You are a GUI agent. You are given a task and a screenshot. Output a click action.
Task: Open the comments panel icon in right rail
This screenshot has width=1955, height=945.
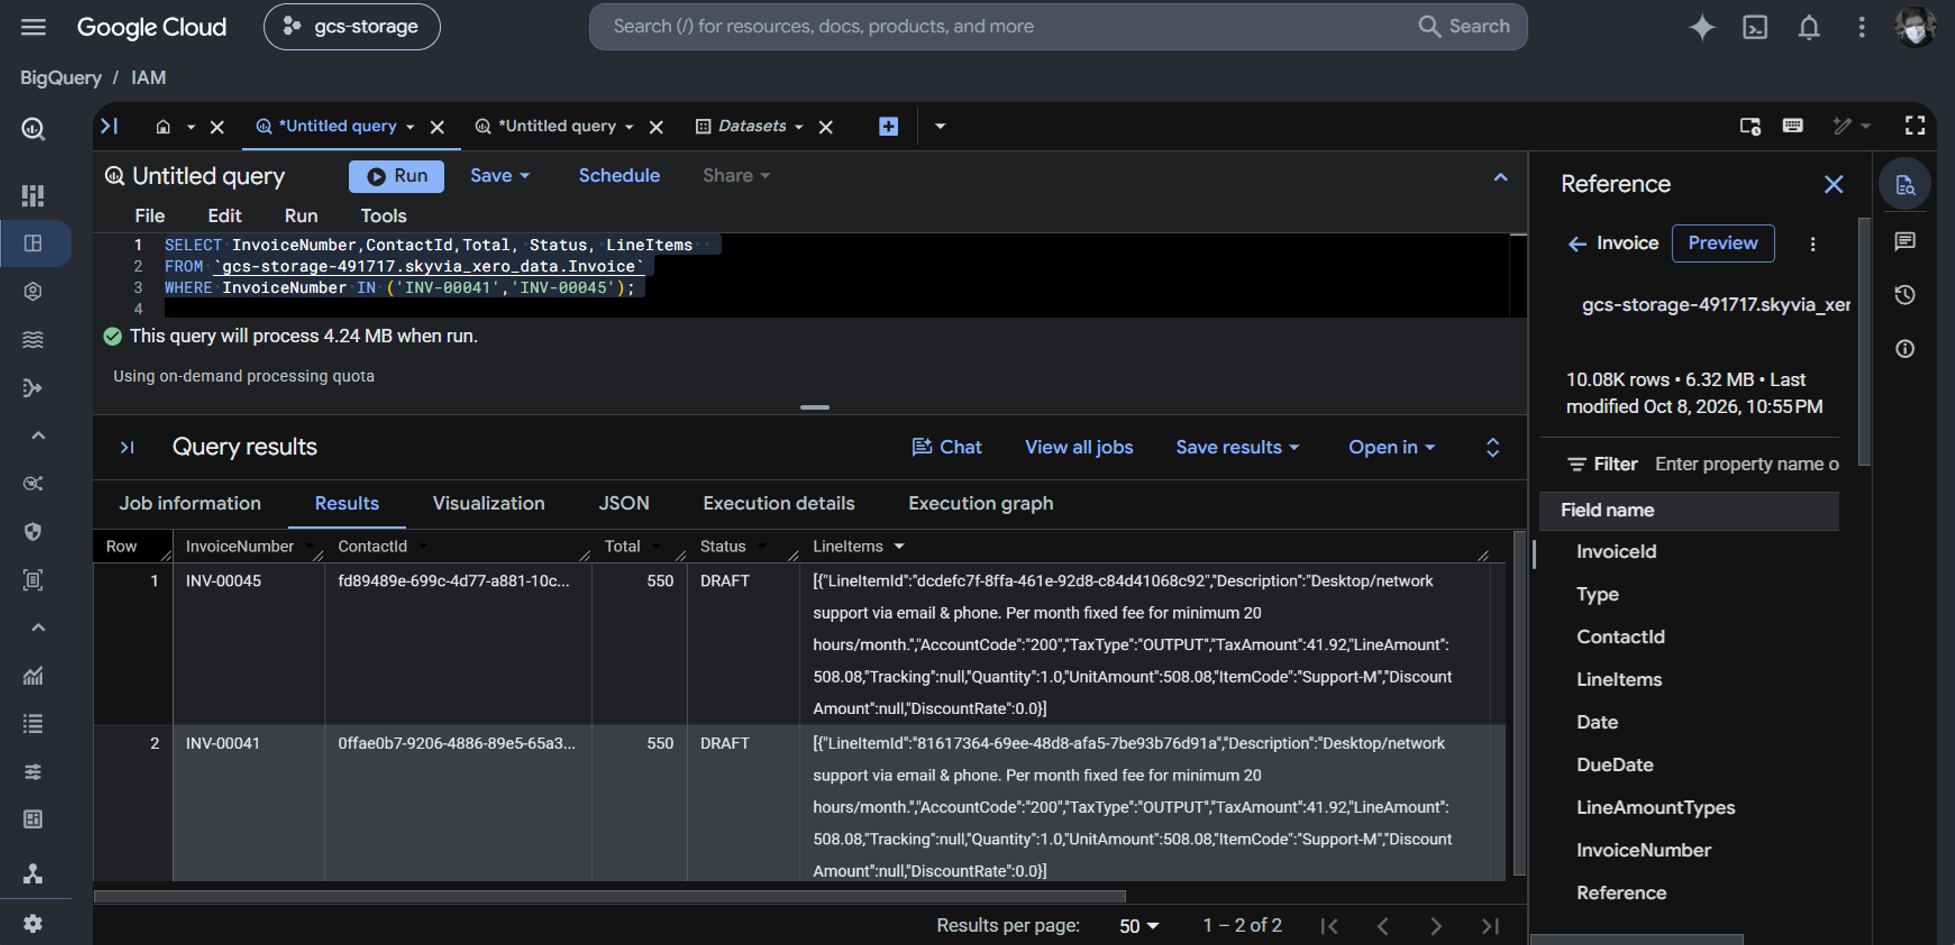click(1905, 241)
